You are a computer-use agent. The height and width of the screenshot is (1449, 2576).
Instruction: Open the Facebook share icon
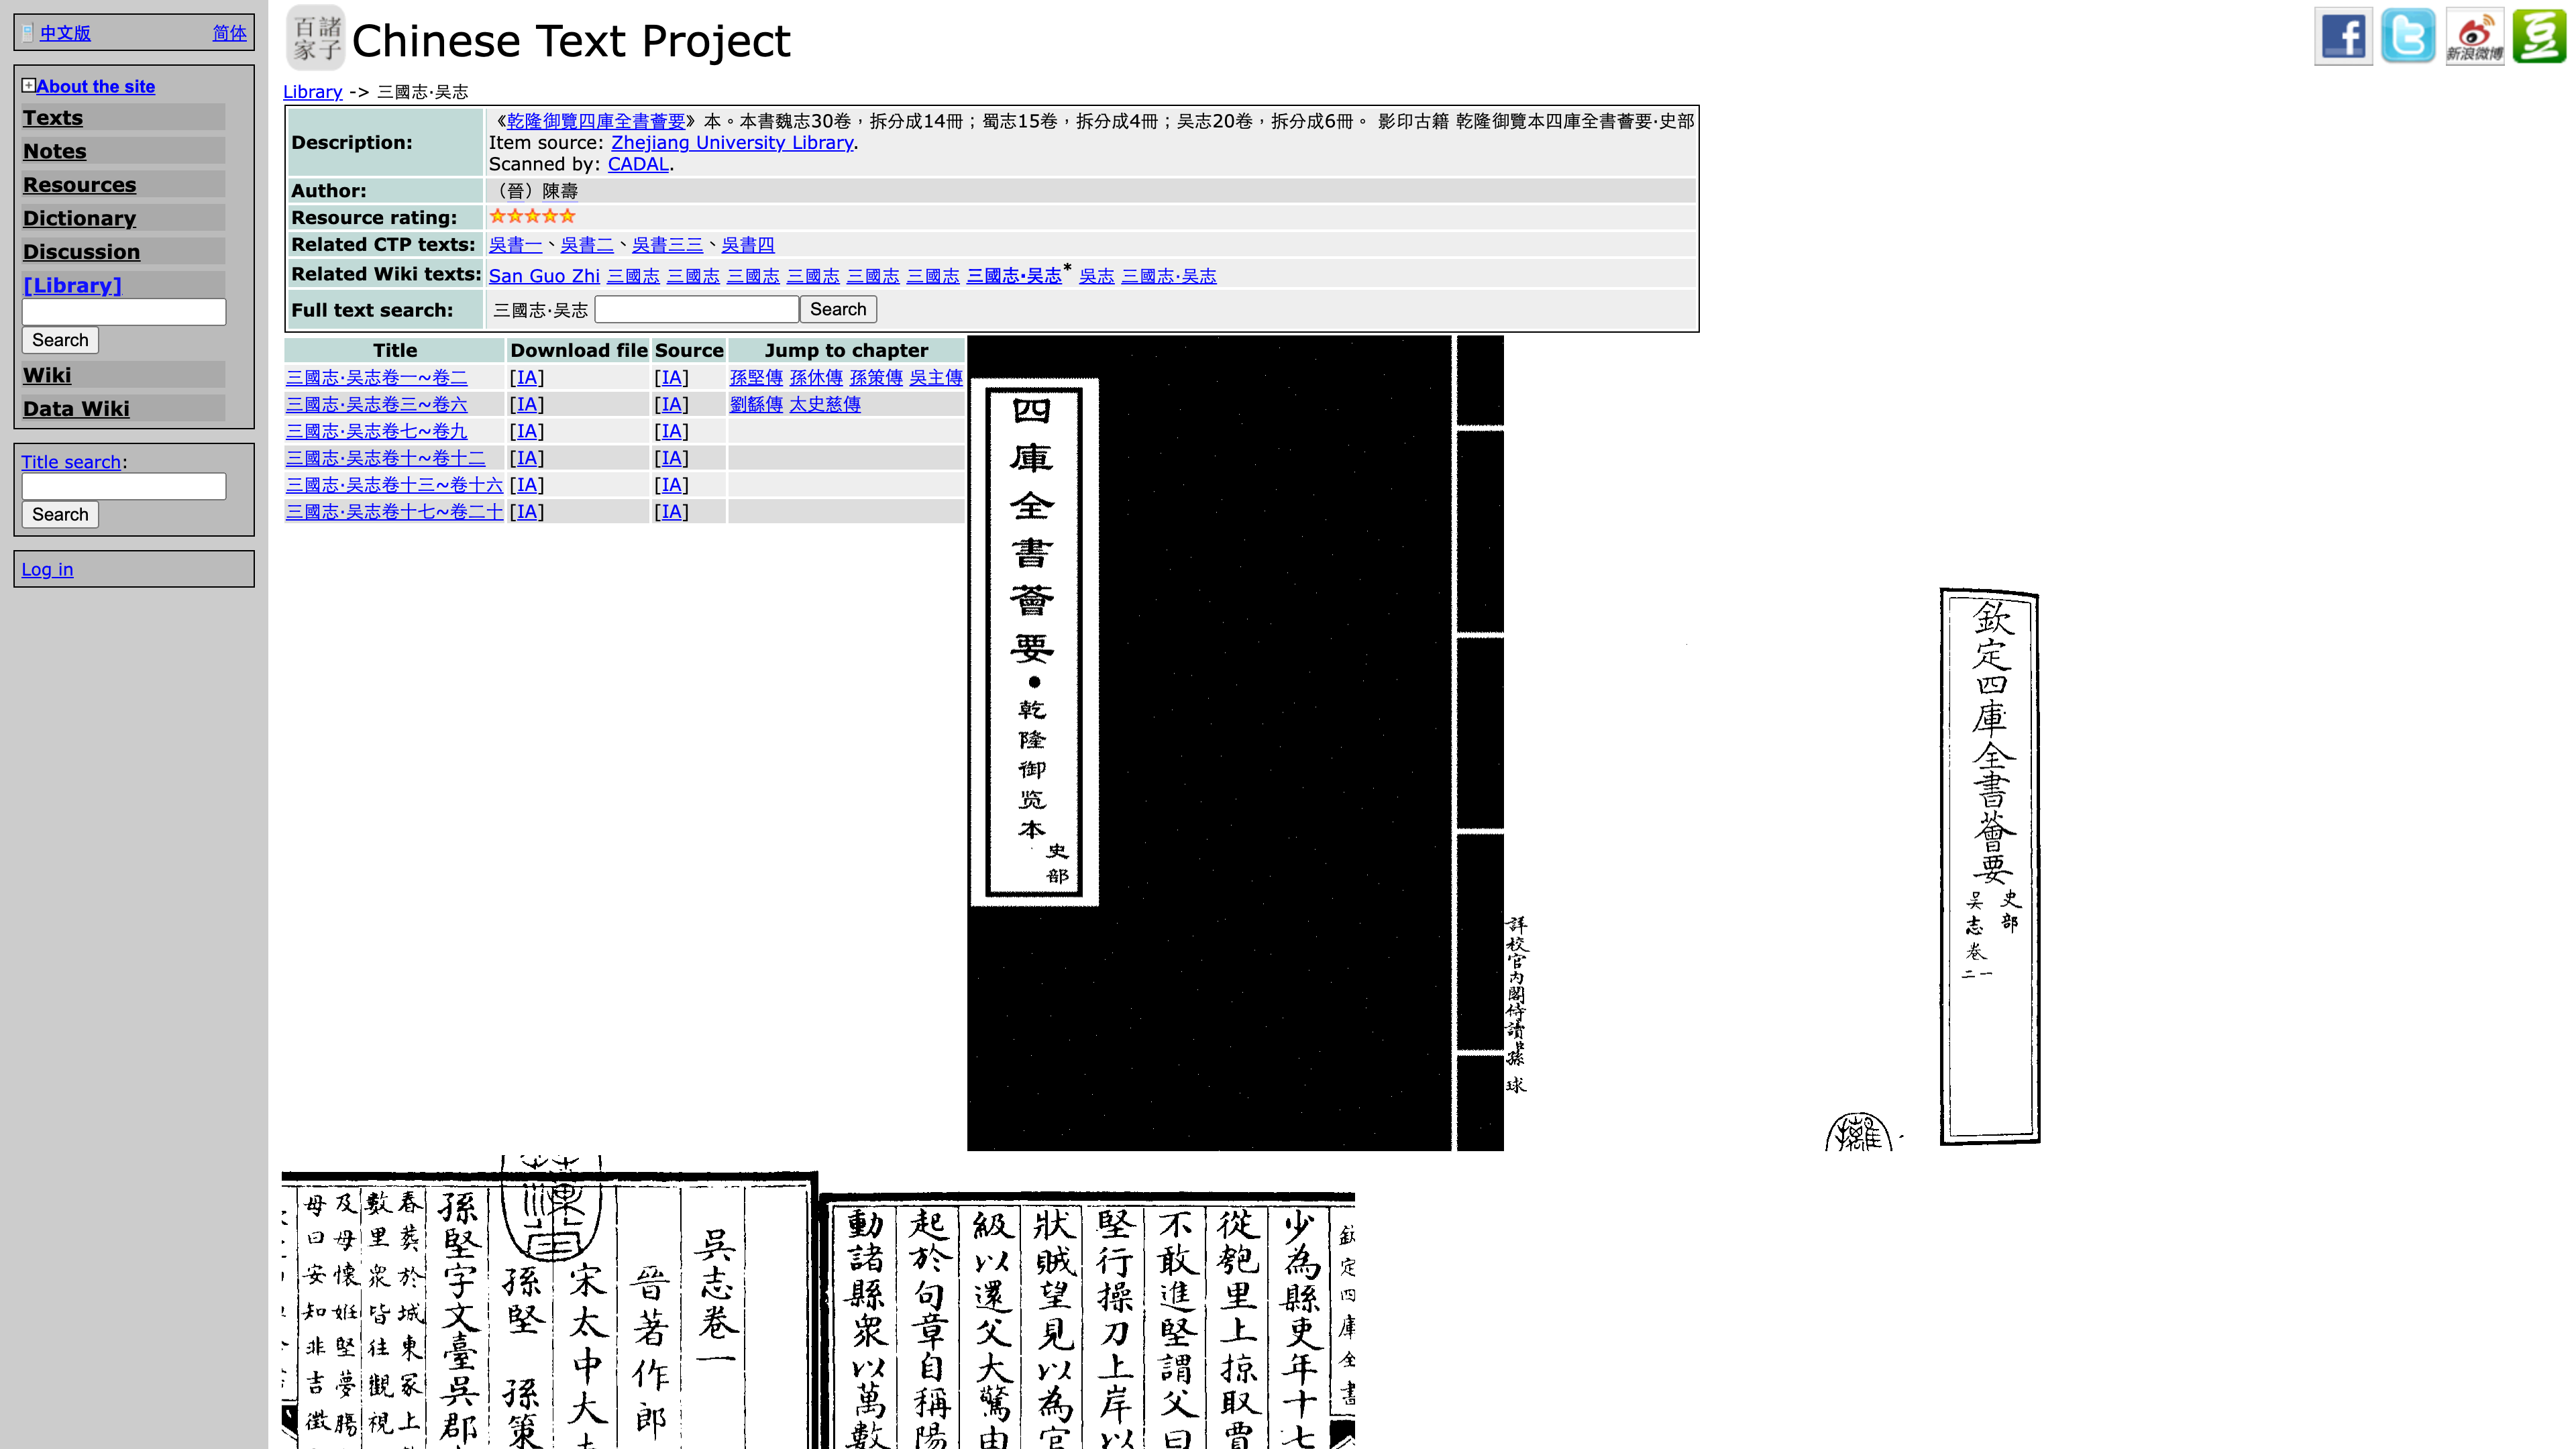tap(2342, 36)
